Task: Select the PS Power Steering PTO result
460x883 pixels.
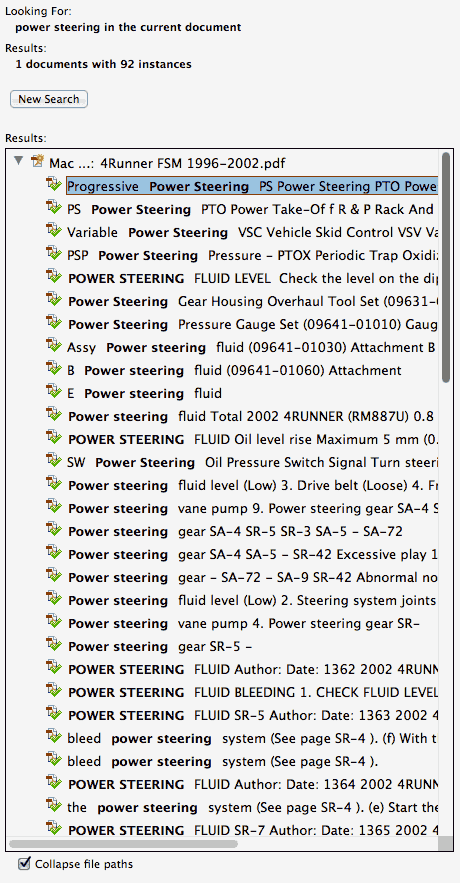Action: point(250,209)
